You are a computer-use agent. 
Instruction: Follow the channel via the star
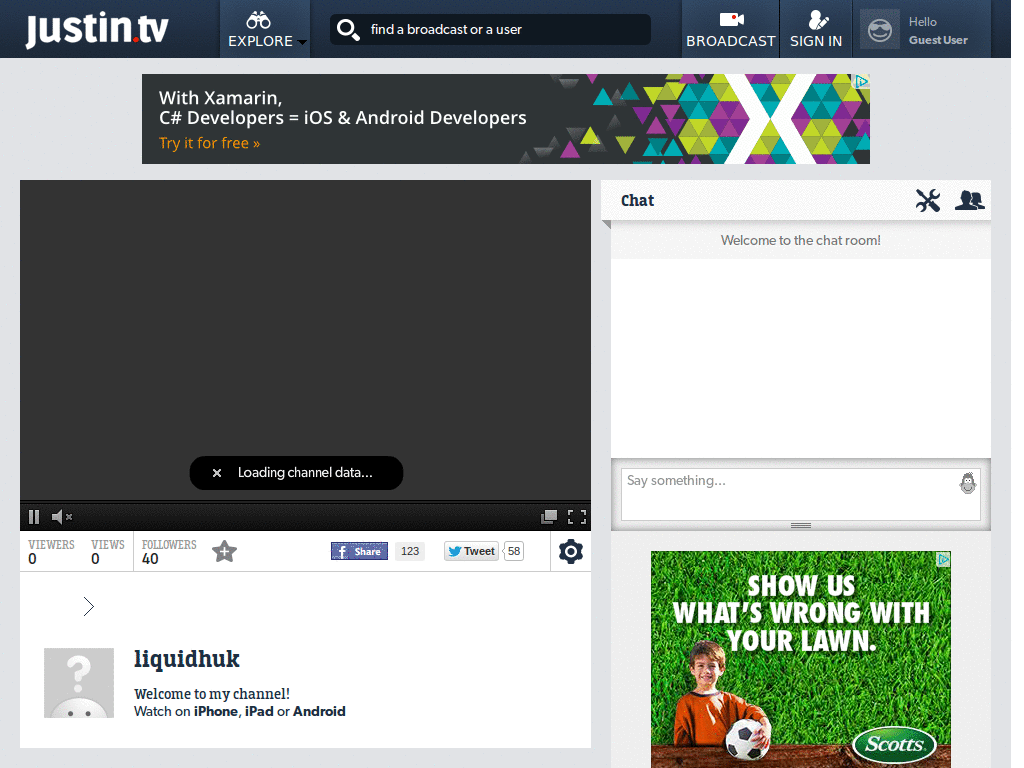click(x=224, y=551)
